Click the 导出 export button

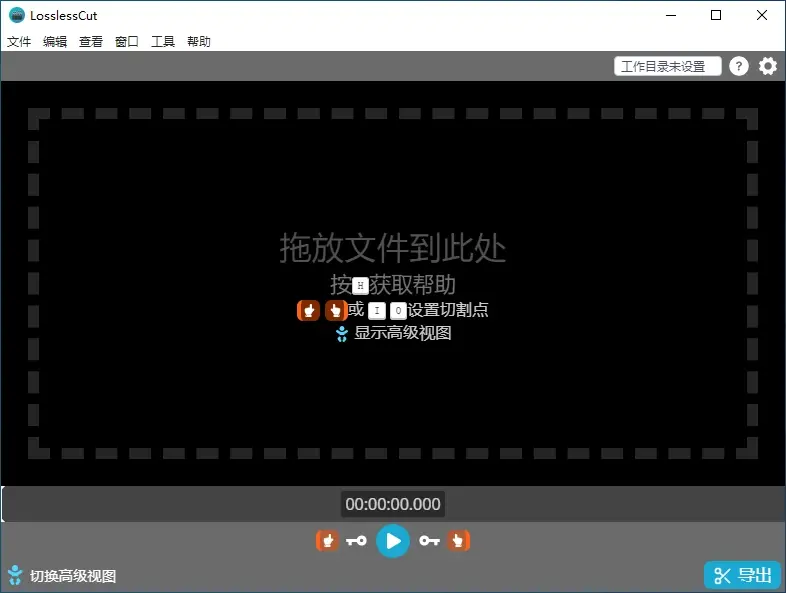pyautogui.click(x=742, y=575)
